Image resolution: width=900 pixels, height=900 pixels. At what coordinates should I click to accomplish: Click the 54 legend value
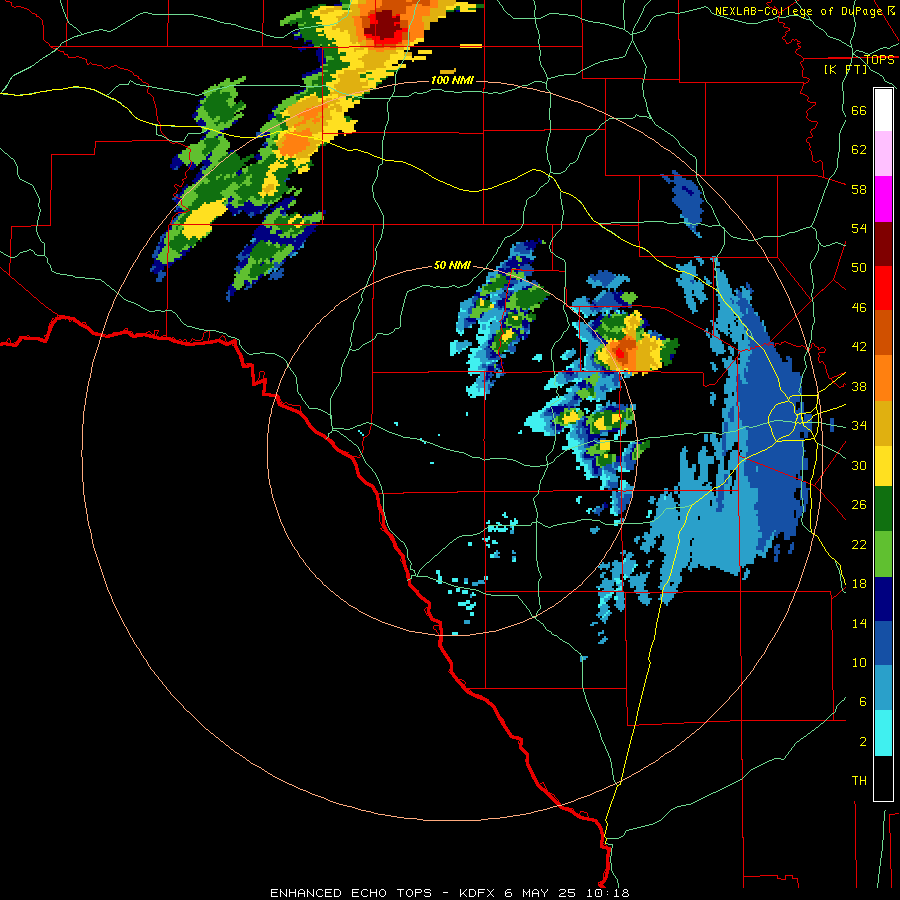point(859,228)
